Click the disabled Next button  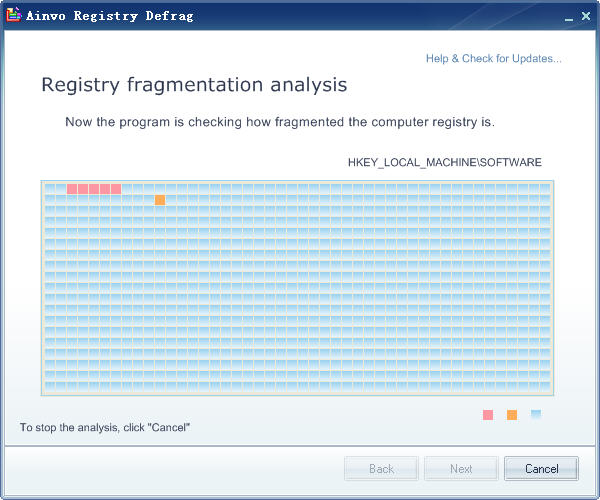point(461,469)
